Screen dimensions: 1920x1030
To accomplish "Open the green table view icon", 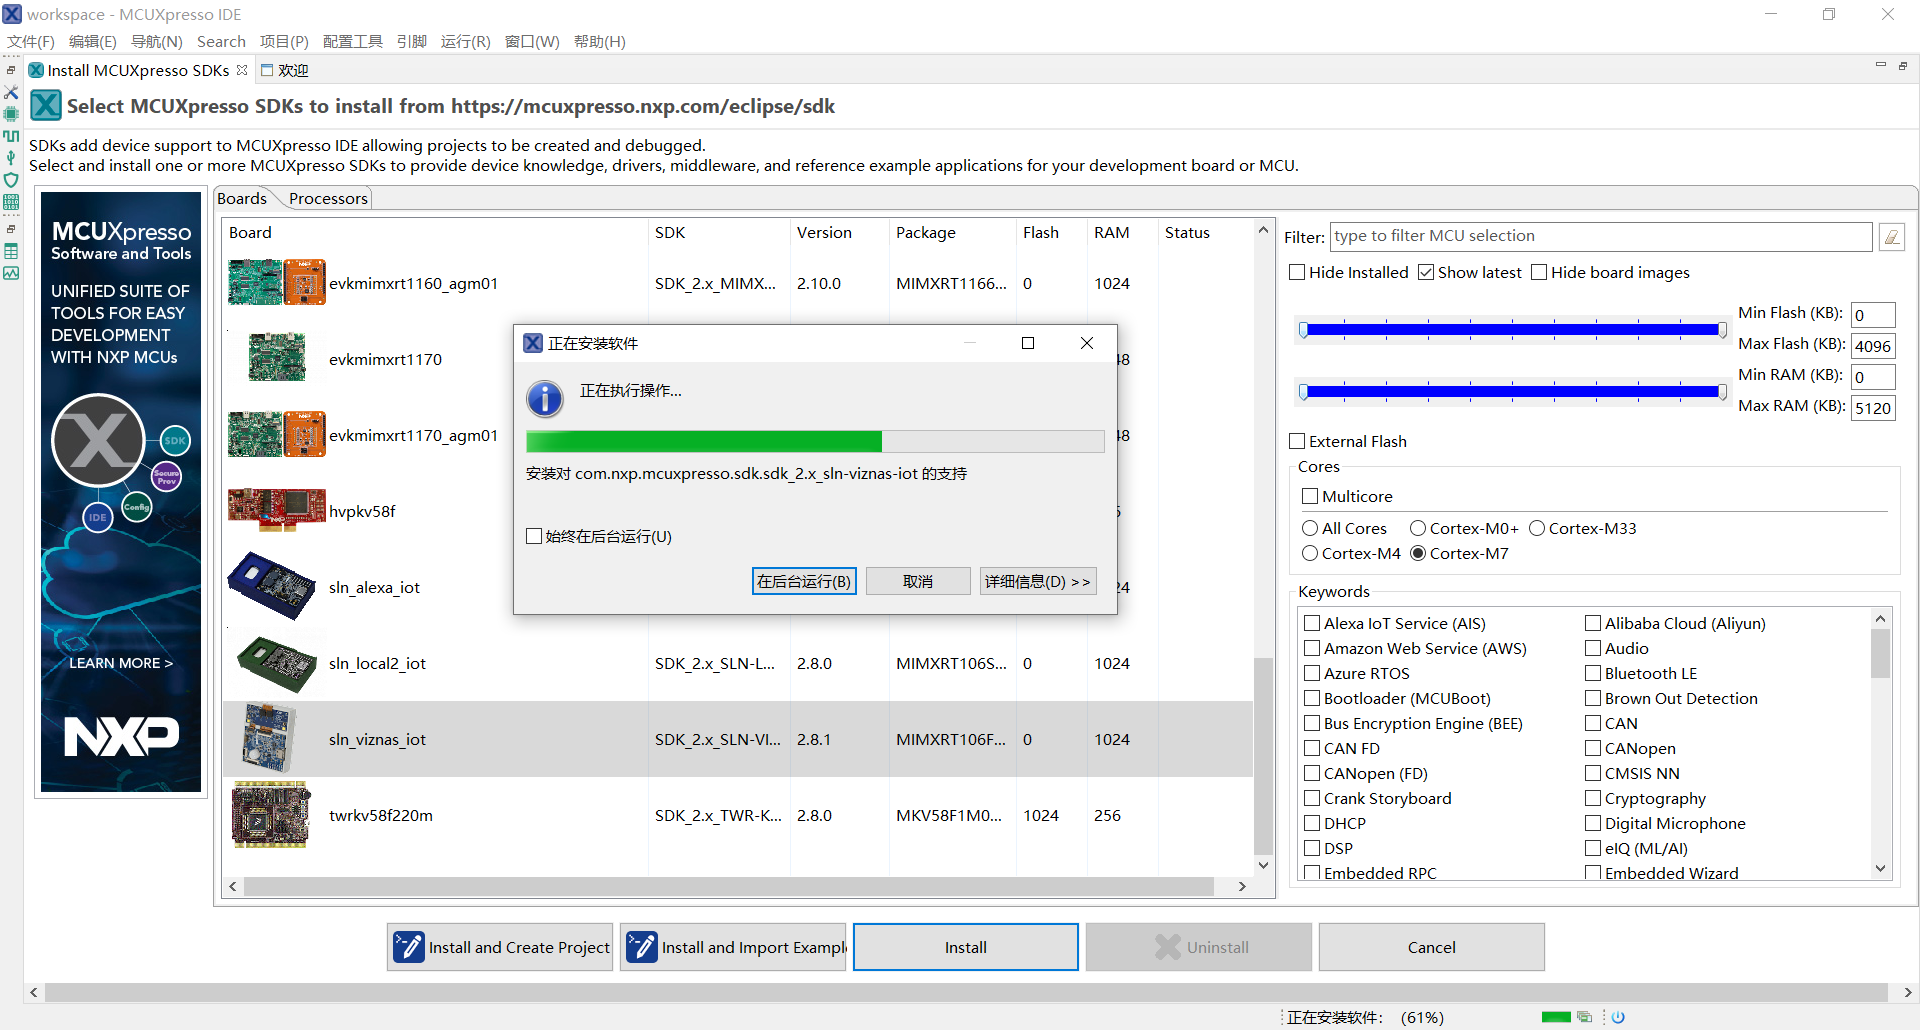I will tap(11, 251).
